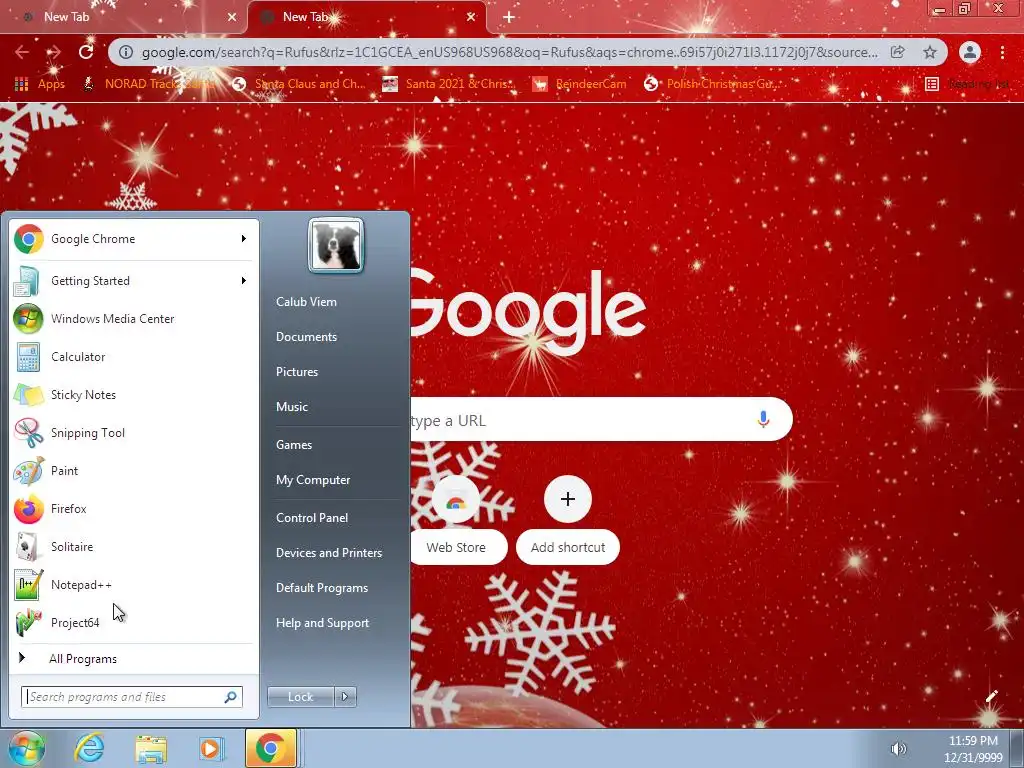This screenshot has height=768, width=1024.
Task: Open Documents from Start menu
Action: click(x=306, y=337)
